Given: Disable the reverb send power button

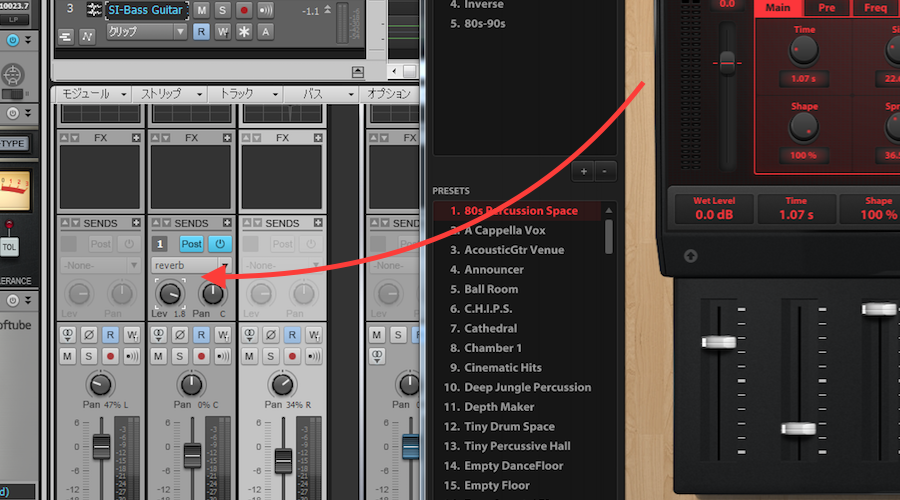Looking at the screenshot, I should [x=219, y=244].
